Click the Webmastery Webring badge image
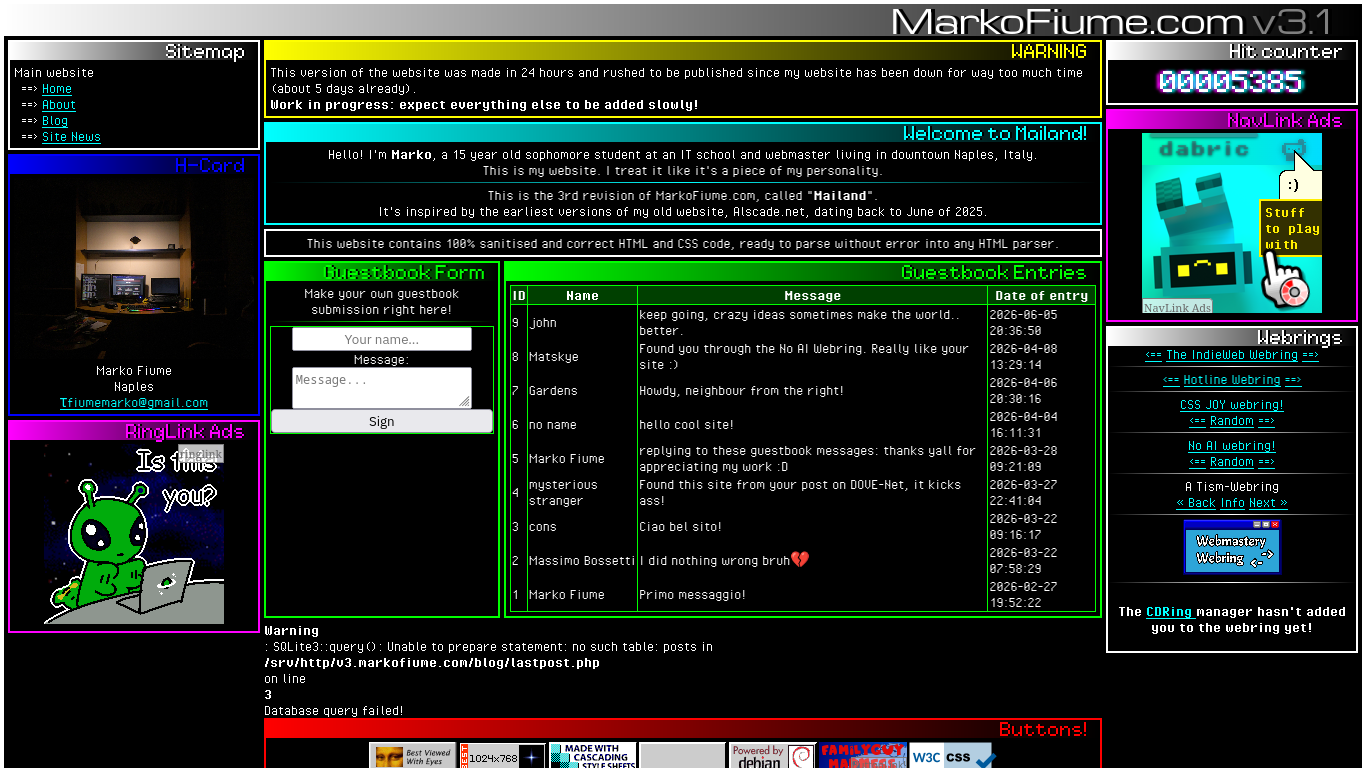 (1232, 547)
